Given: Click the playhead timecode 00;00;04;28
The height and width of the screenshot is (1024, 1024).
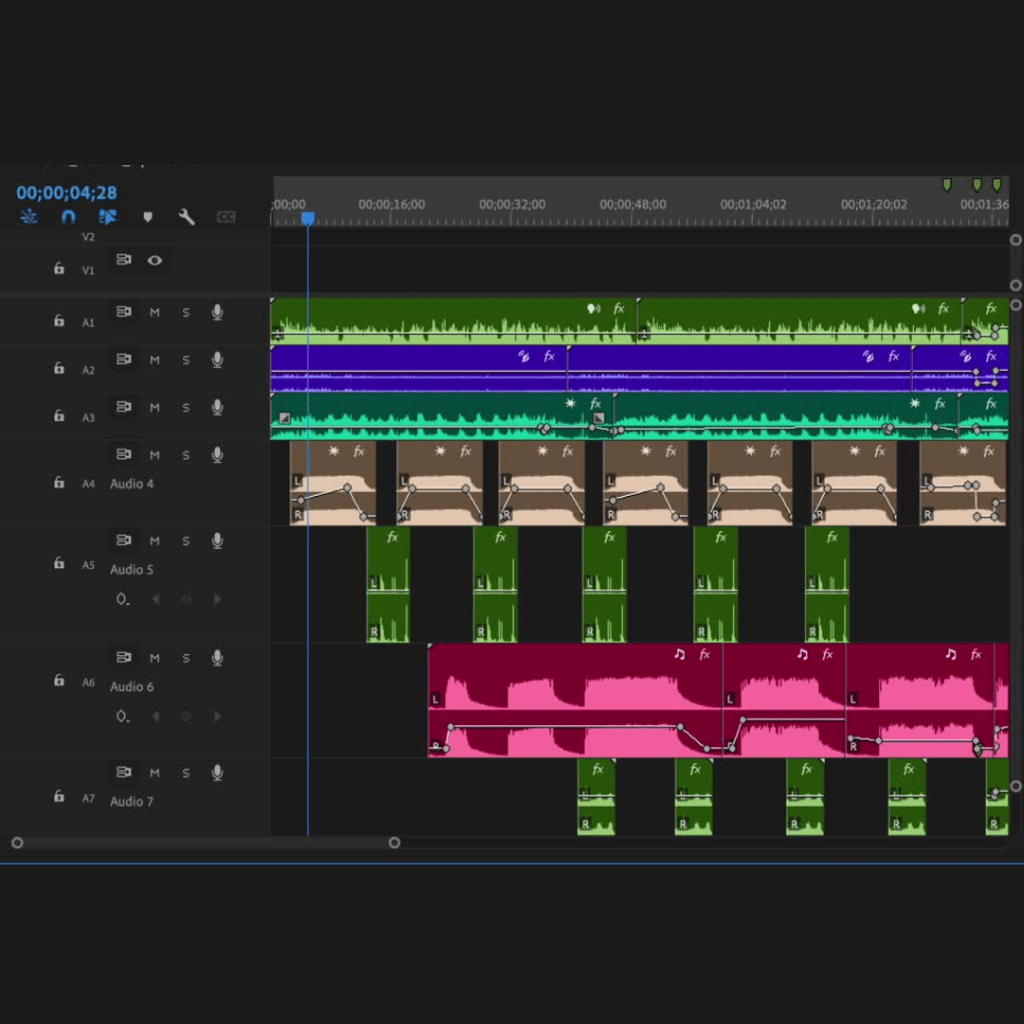Looking at the screenshot, I should (67, 193).
